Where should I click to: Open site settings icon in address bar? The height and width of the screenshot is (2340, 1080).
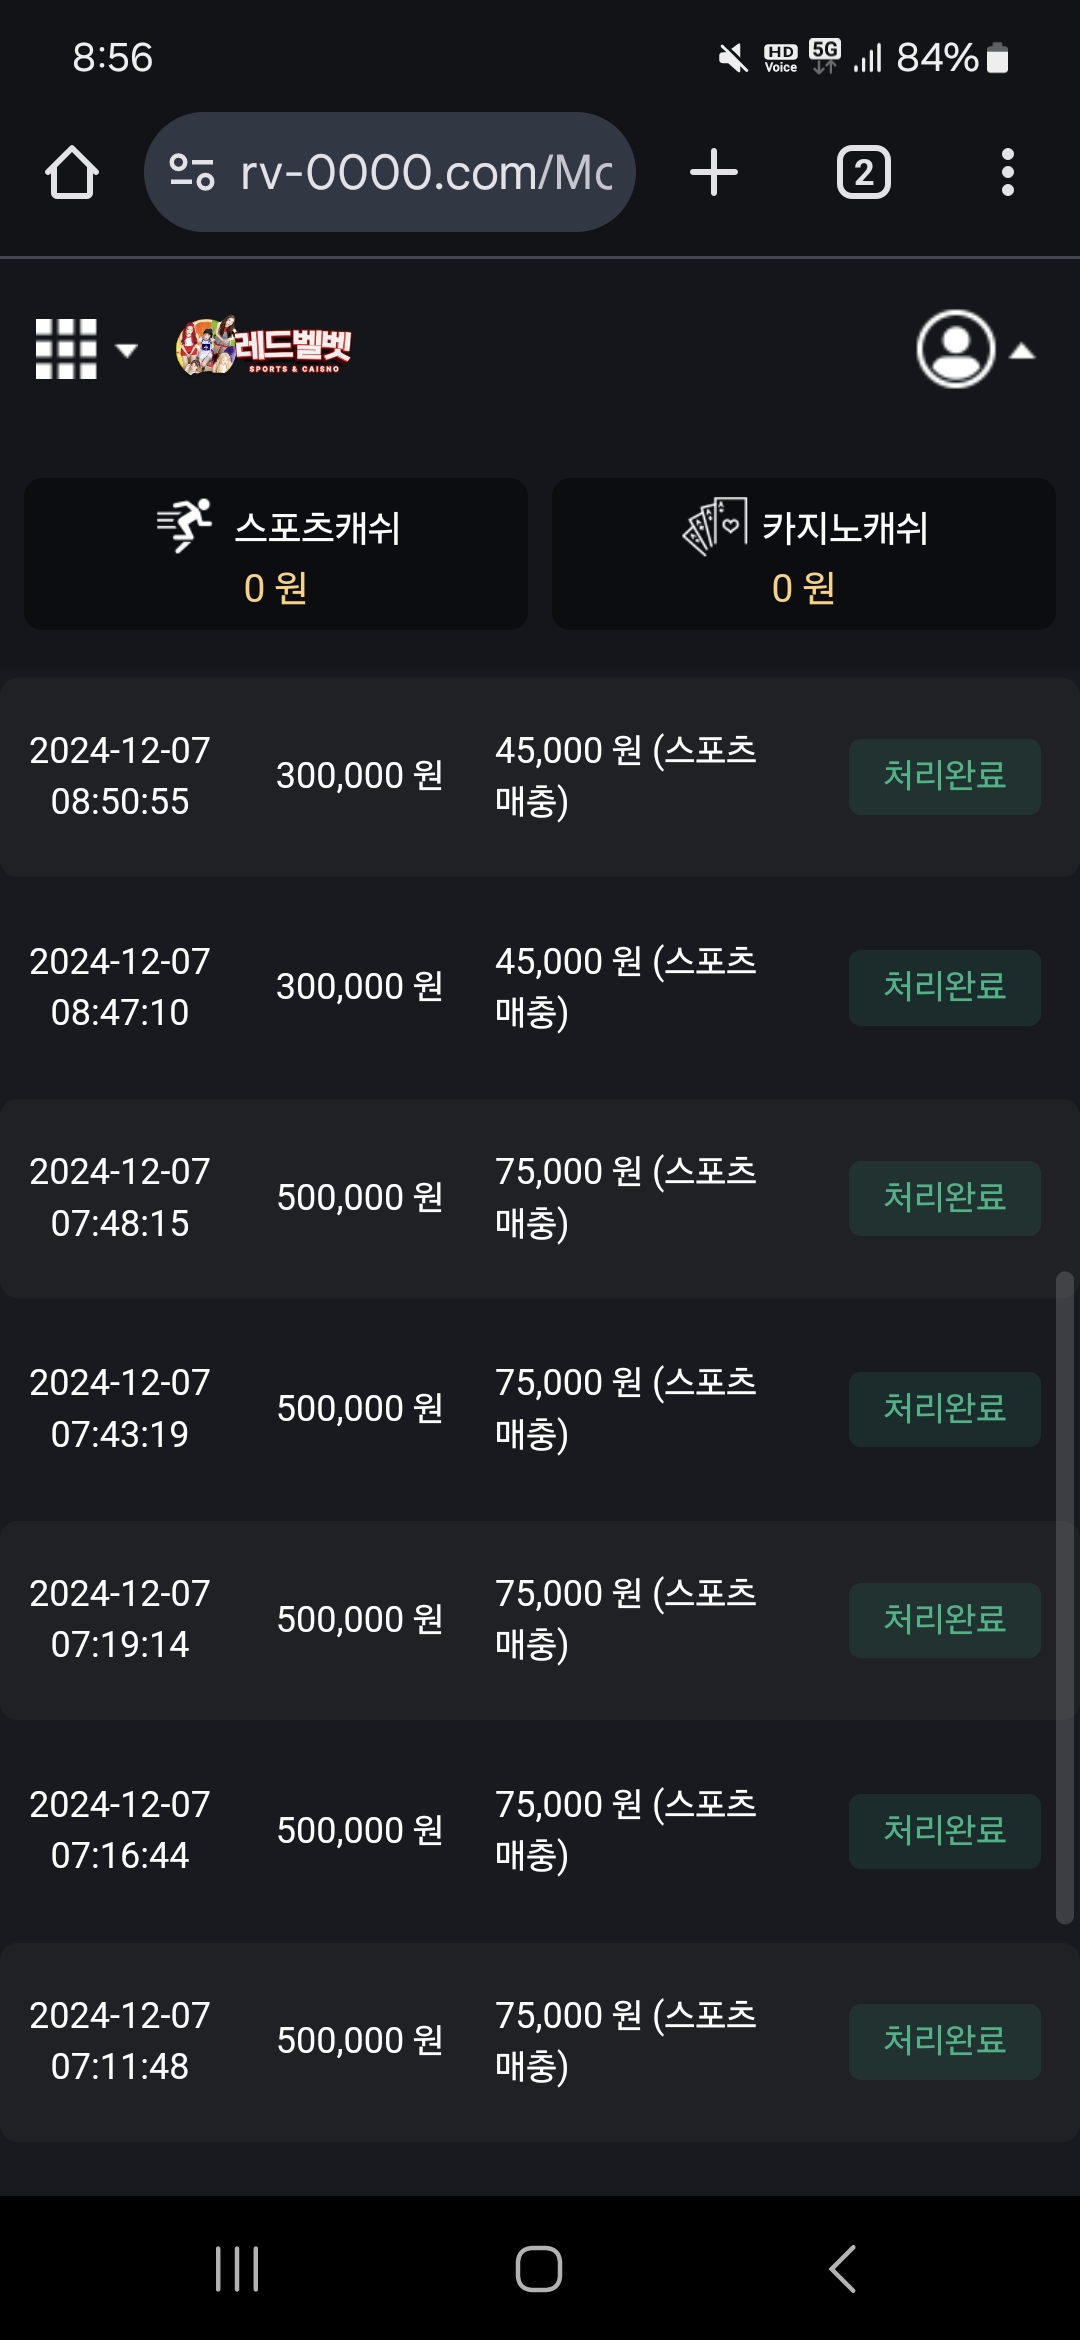tap(192, 173)
